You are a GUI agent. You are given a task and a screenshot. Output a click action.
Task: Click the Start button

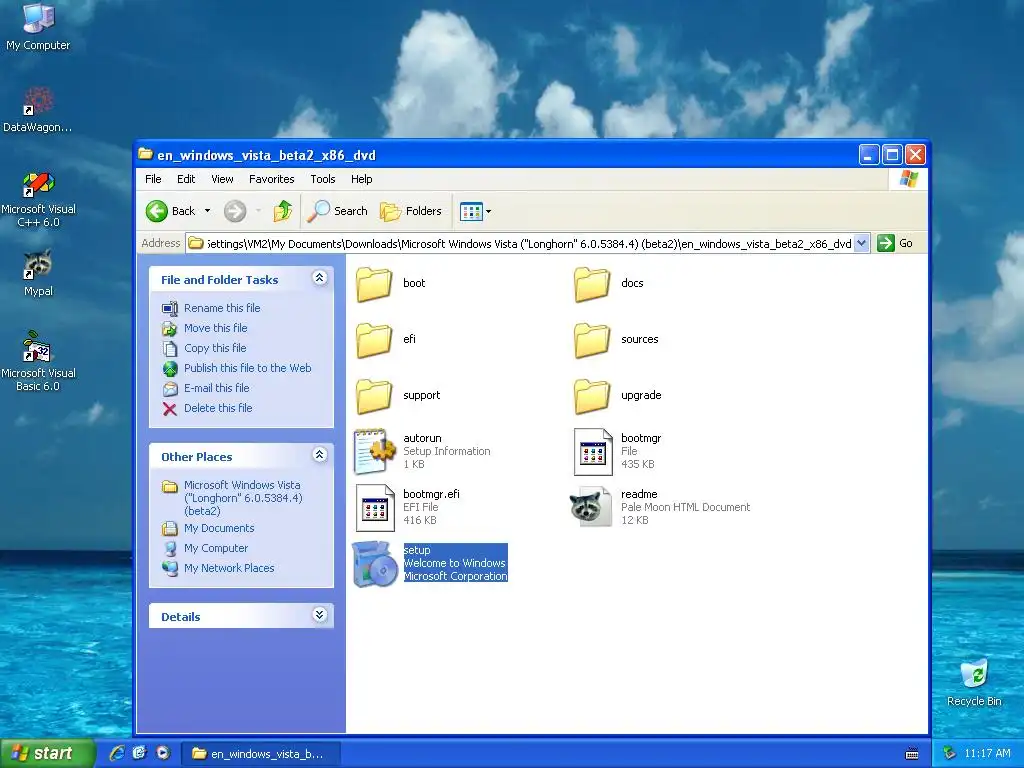pyautogui.click(x=47, y=754)
